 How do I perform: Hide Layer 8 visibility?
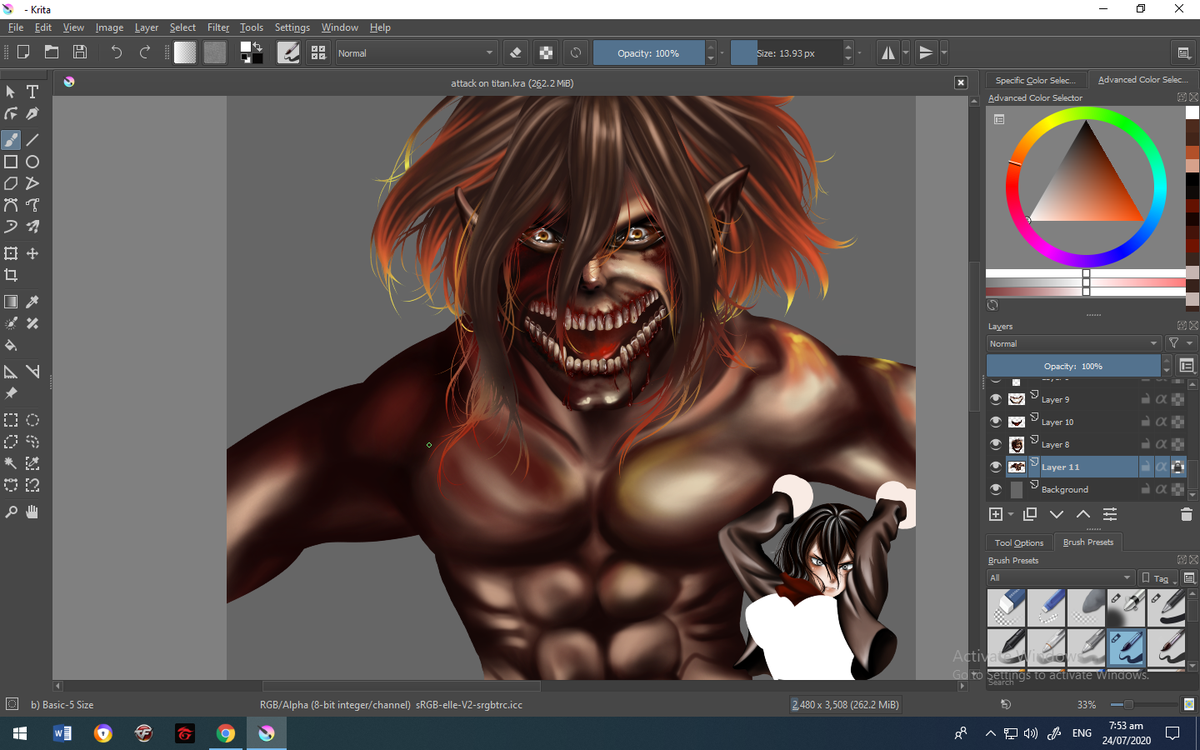[995, 444]
